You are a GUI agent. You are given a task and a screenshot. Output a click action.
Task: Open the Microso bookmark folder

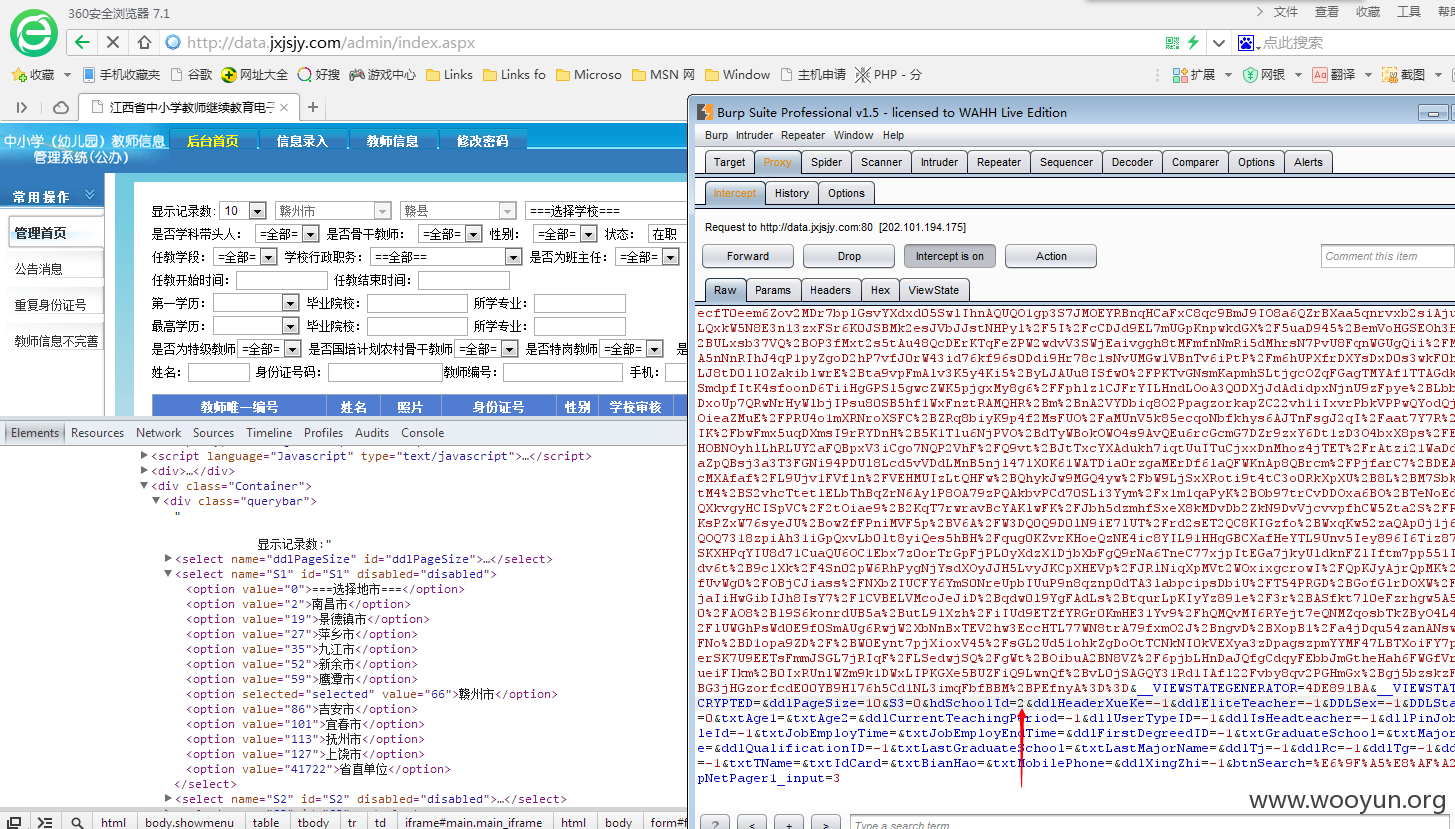[x=588, y=74]
